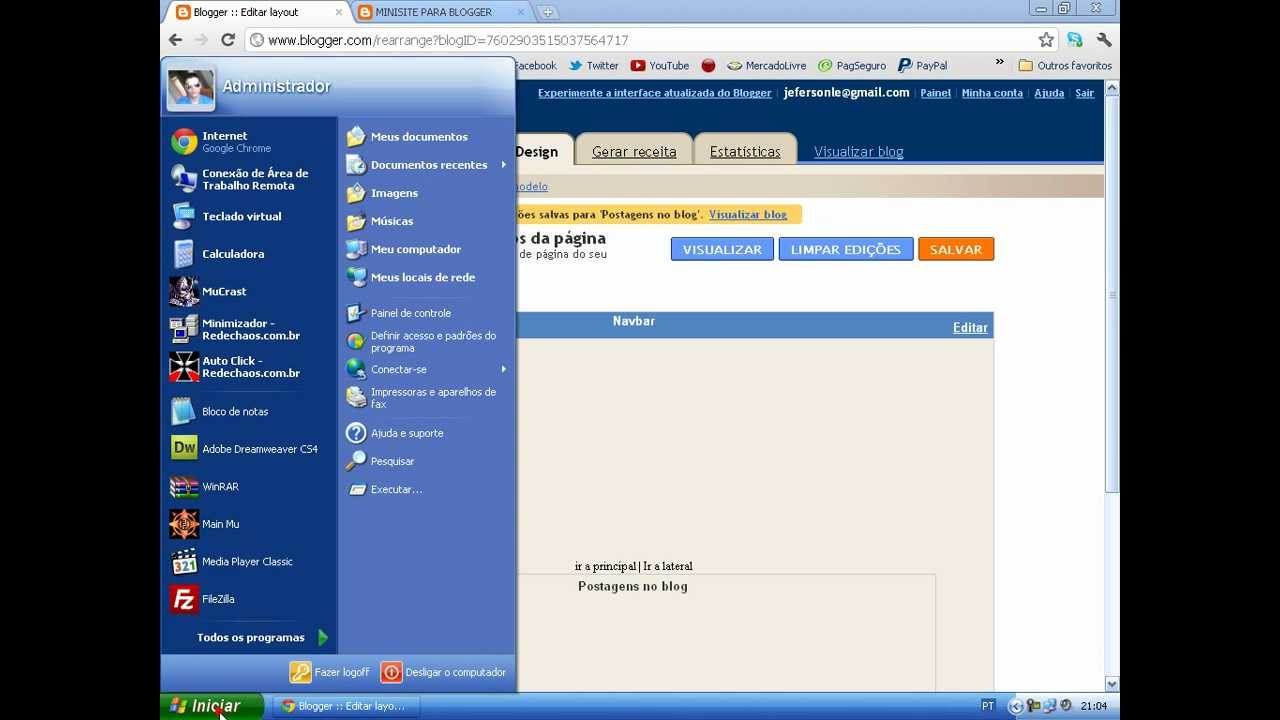Expand Documentos recentes submenu

[x=426, y=165]
